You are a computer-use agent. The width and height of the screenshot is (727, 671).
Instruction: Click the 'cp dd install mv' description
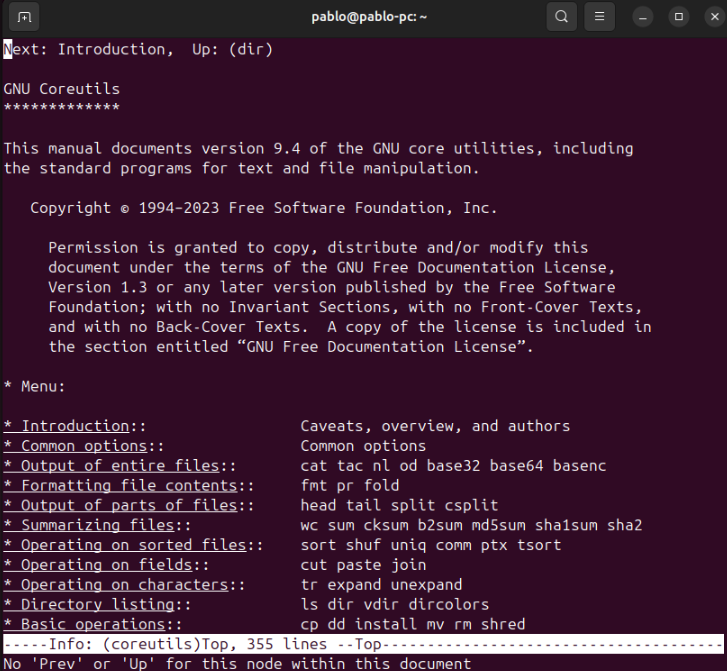coord(413,624)
